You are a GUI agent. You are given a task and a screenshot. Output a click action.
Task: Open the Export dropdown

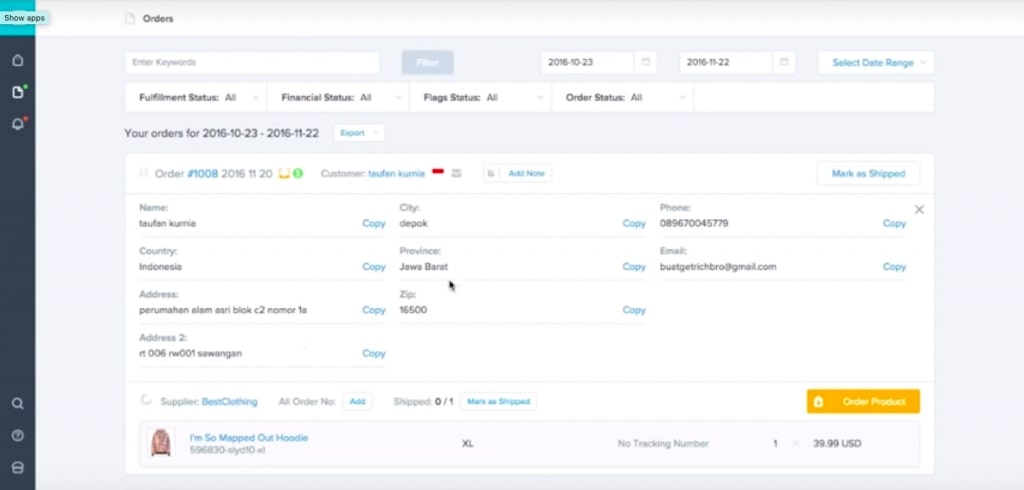358,133
